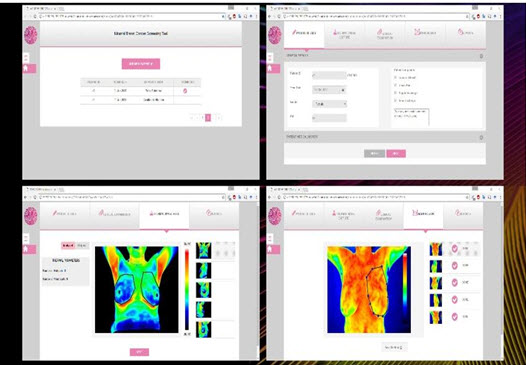The height and width of the screenshot is (365, 526).
Task: Click grey button below thermal image, bottom-right window
Action: tap(394, 347)
